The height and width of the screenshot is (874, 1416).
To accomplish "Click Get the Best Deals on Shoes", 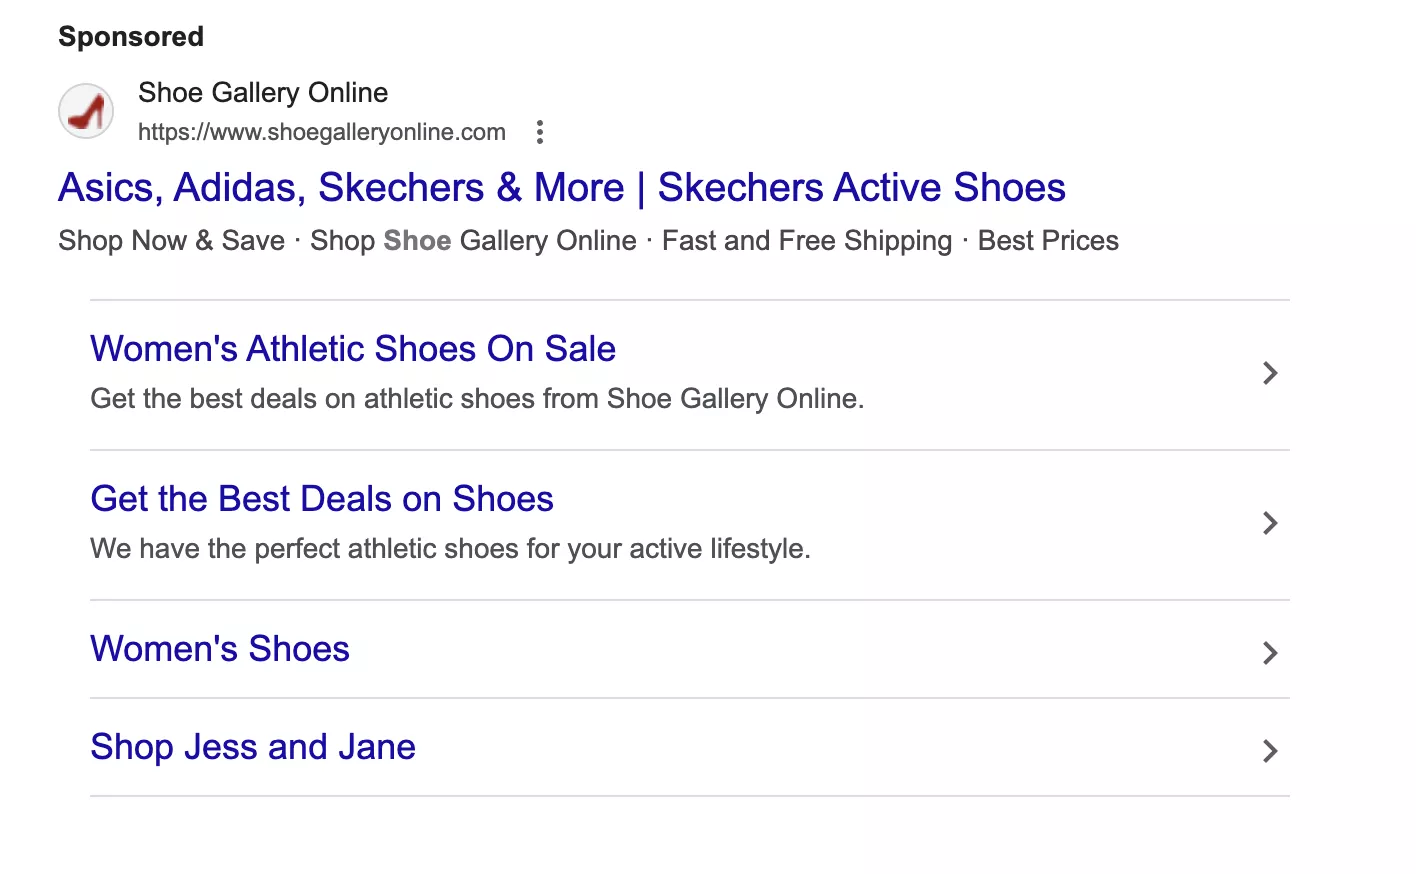I will click(322, 498).
